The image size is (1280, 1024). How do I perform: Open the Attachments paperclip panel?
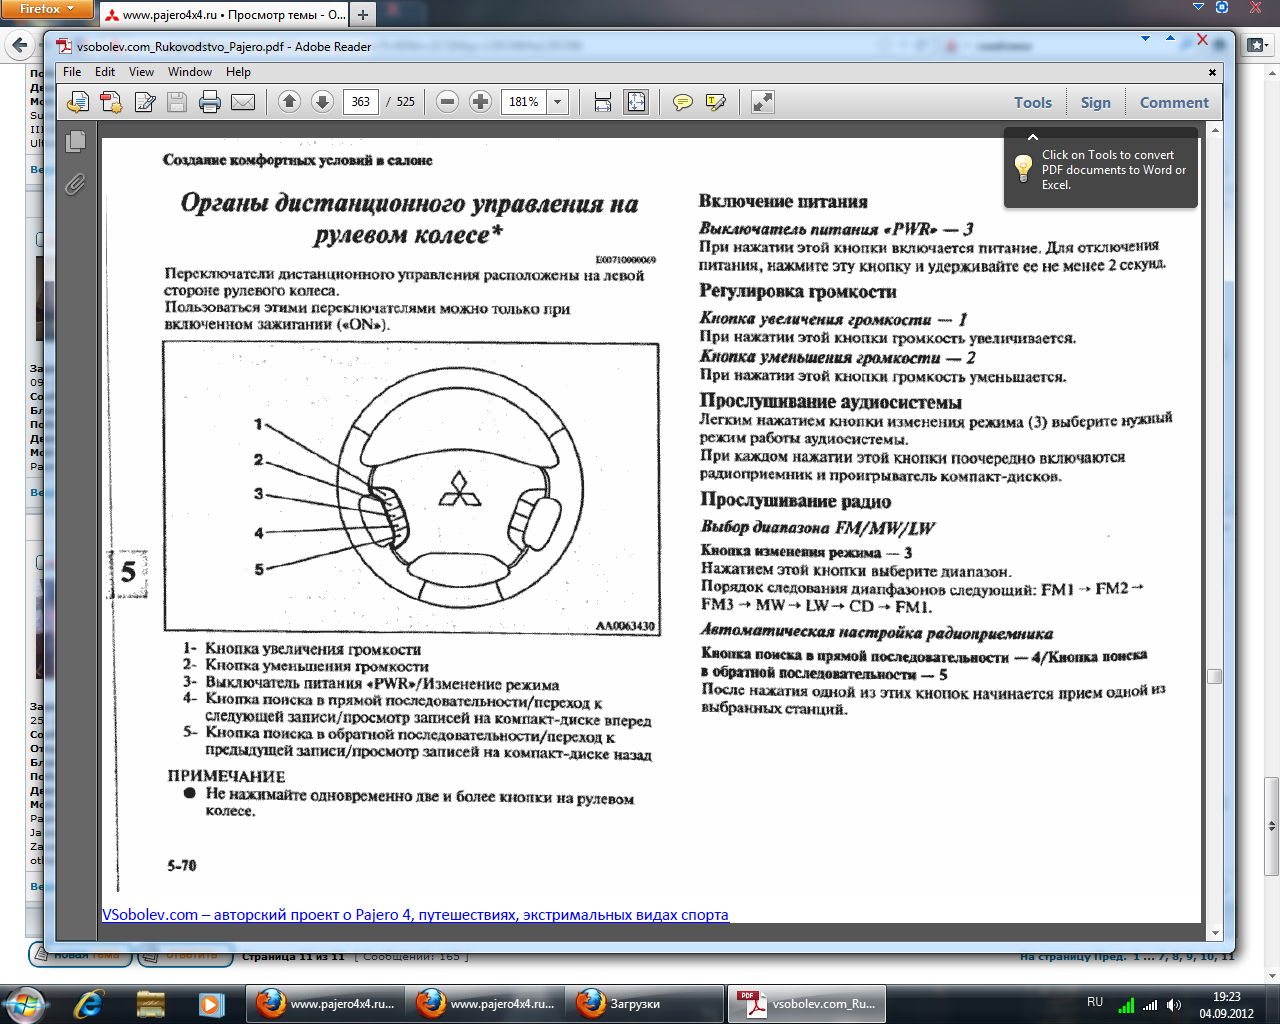click(x=75, y=184)
